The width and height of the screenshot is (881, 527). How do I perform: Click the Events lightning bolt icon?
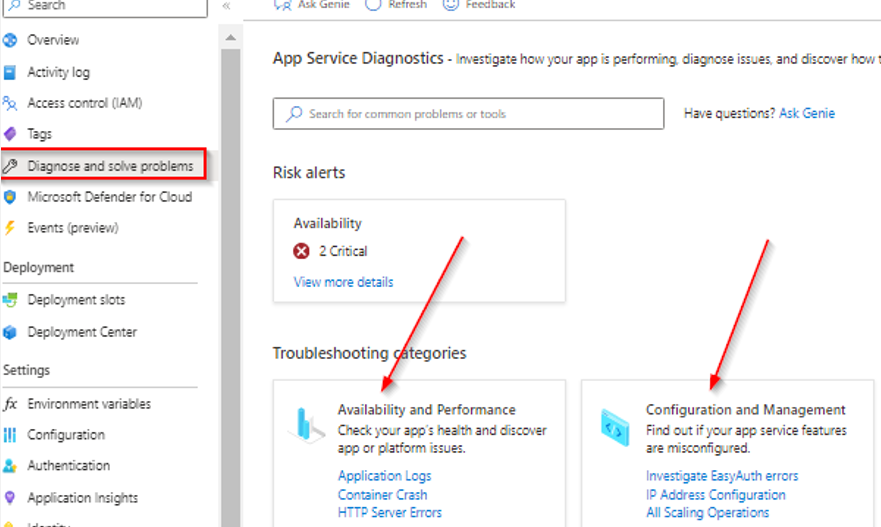(x=10, y=228)
